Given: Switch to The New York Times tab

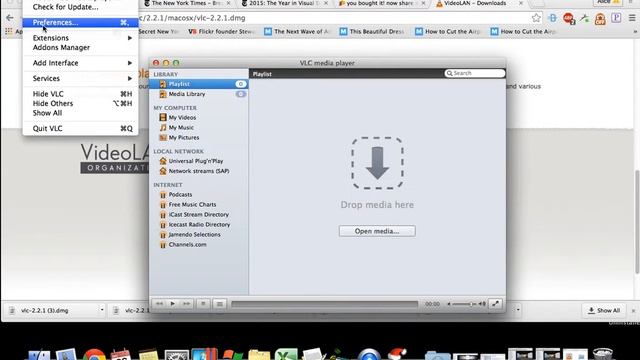Looking at the screenshot, I should (x=188, y=3).
